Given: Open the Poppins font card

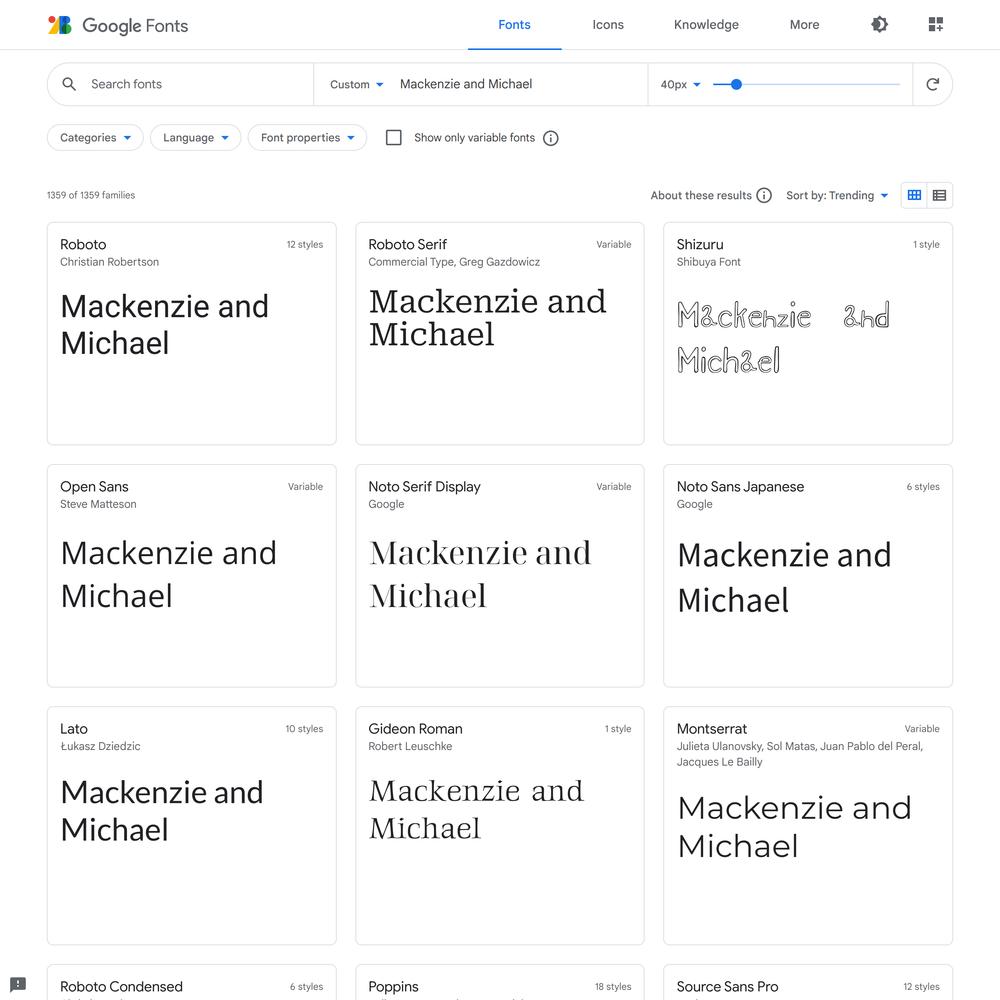Looking at the screenshot, I should 499,983.
